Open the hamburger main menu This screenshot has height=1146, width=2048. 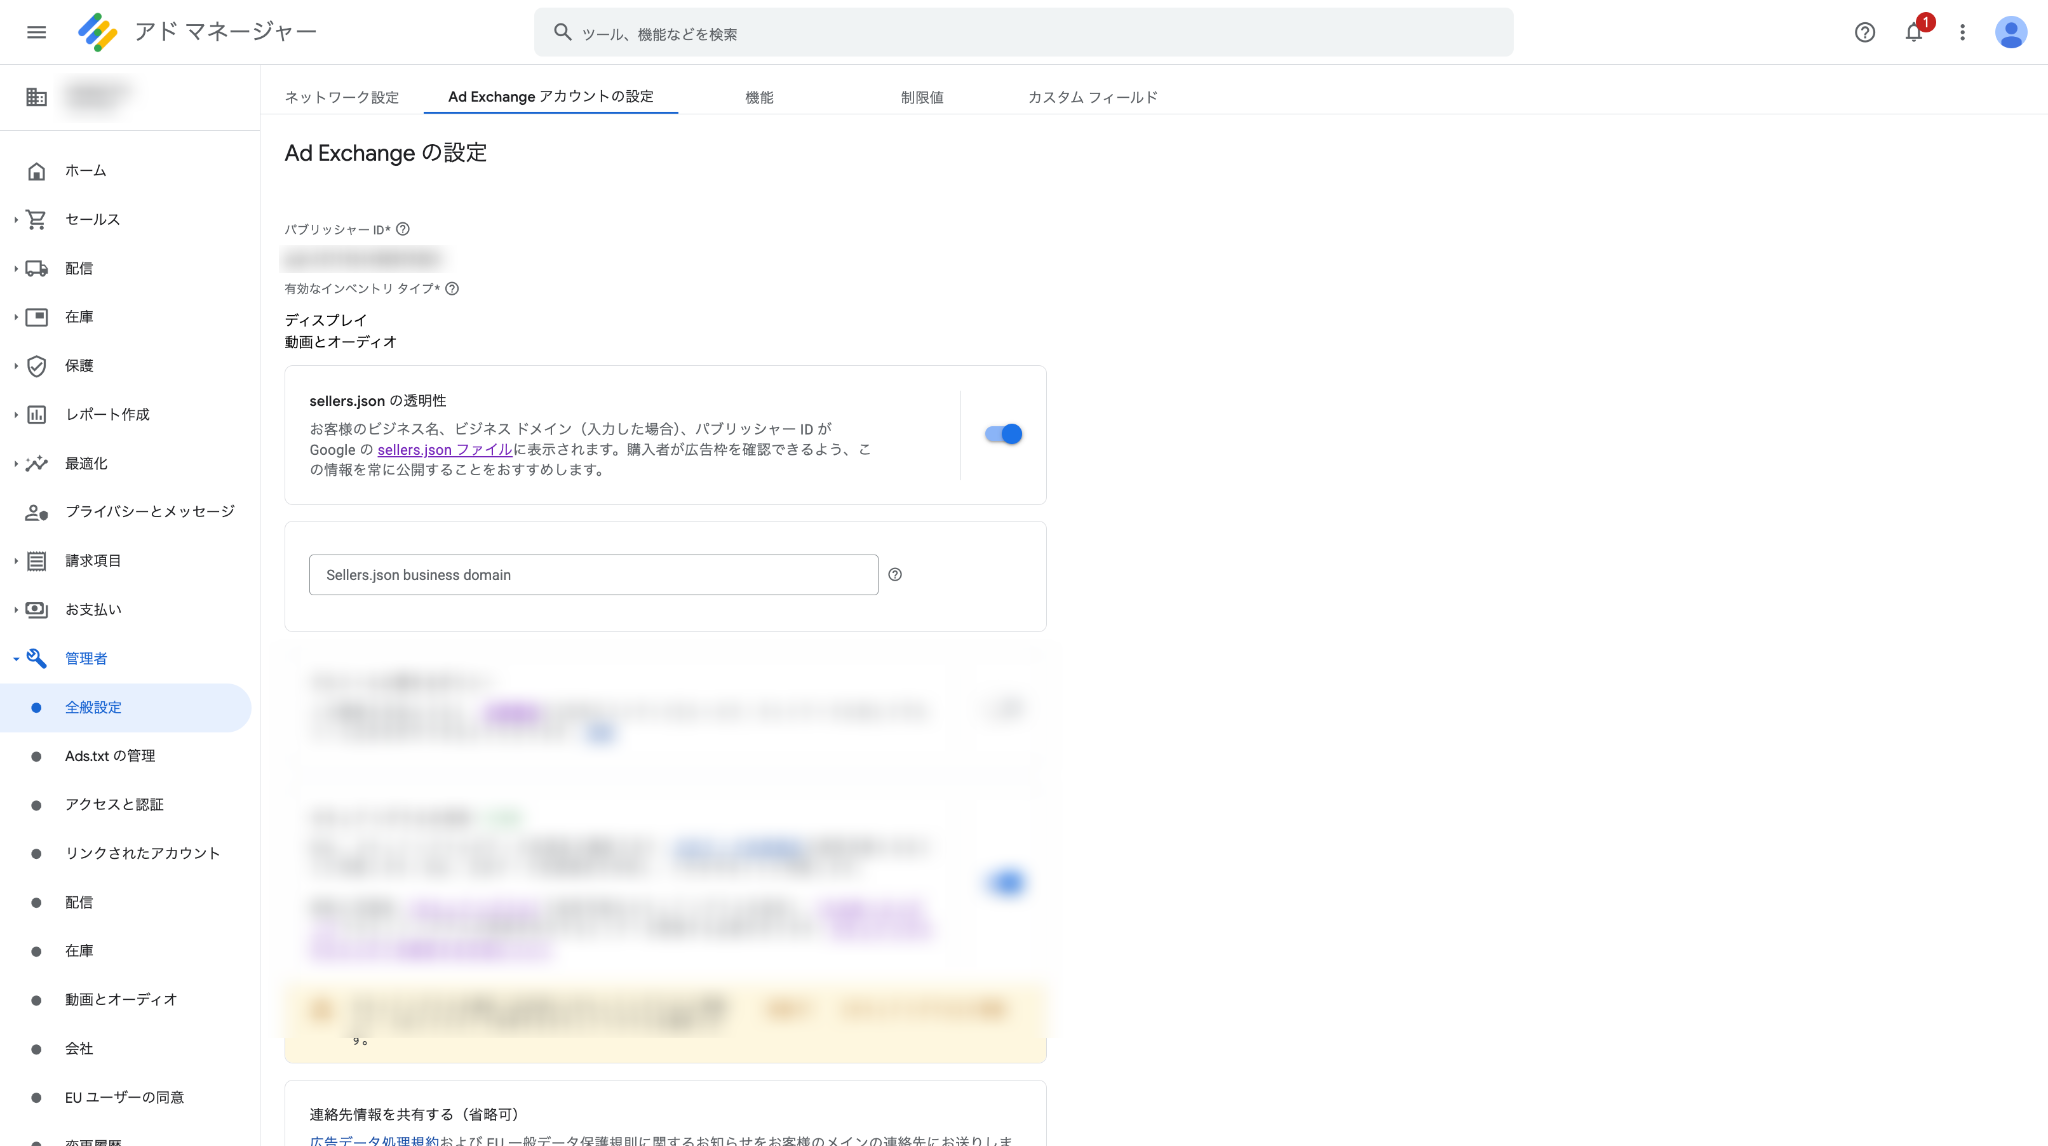tap(36, 32)
